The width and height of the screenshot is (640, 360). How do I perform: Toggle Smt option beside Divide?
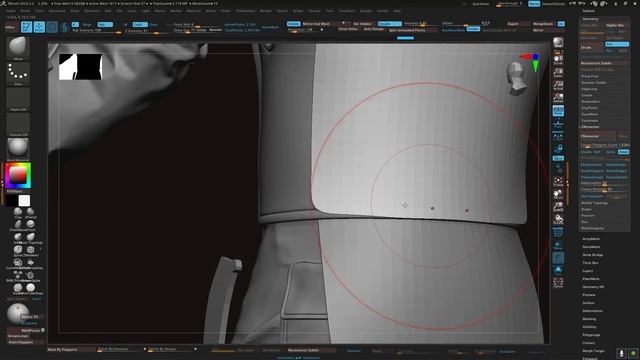pos(617,44)
